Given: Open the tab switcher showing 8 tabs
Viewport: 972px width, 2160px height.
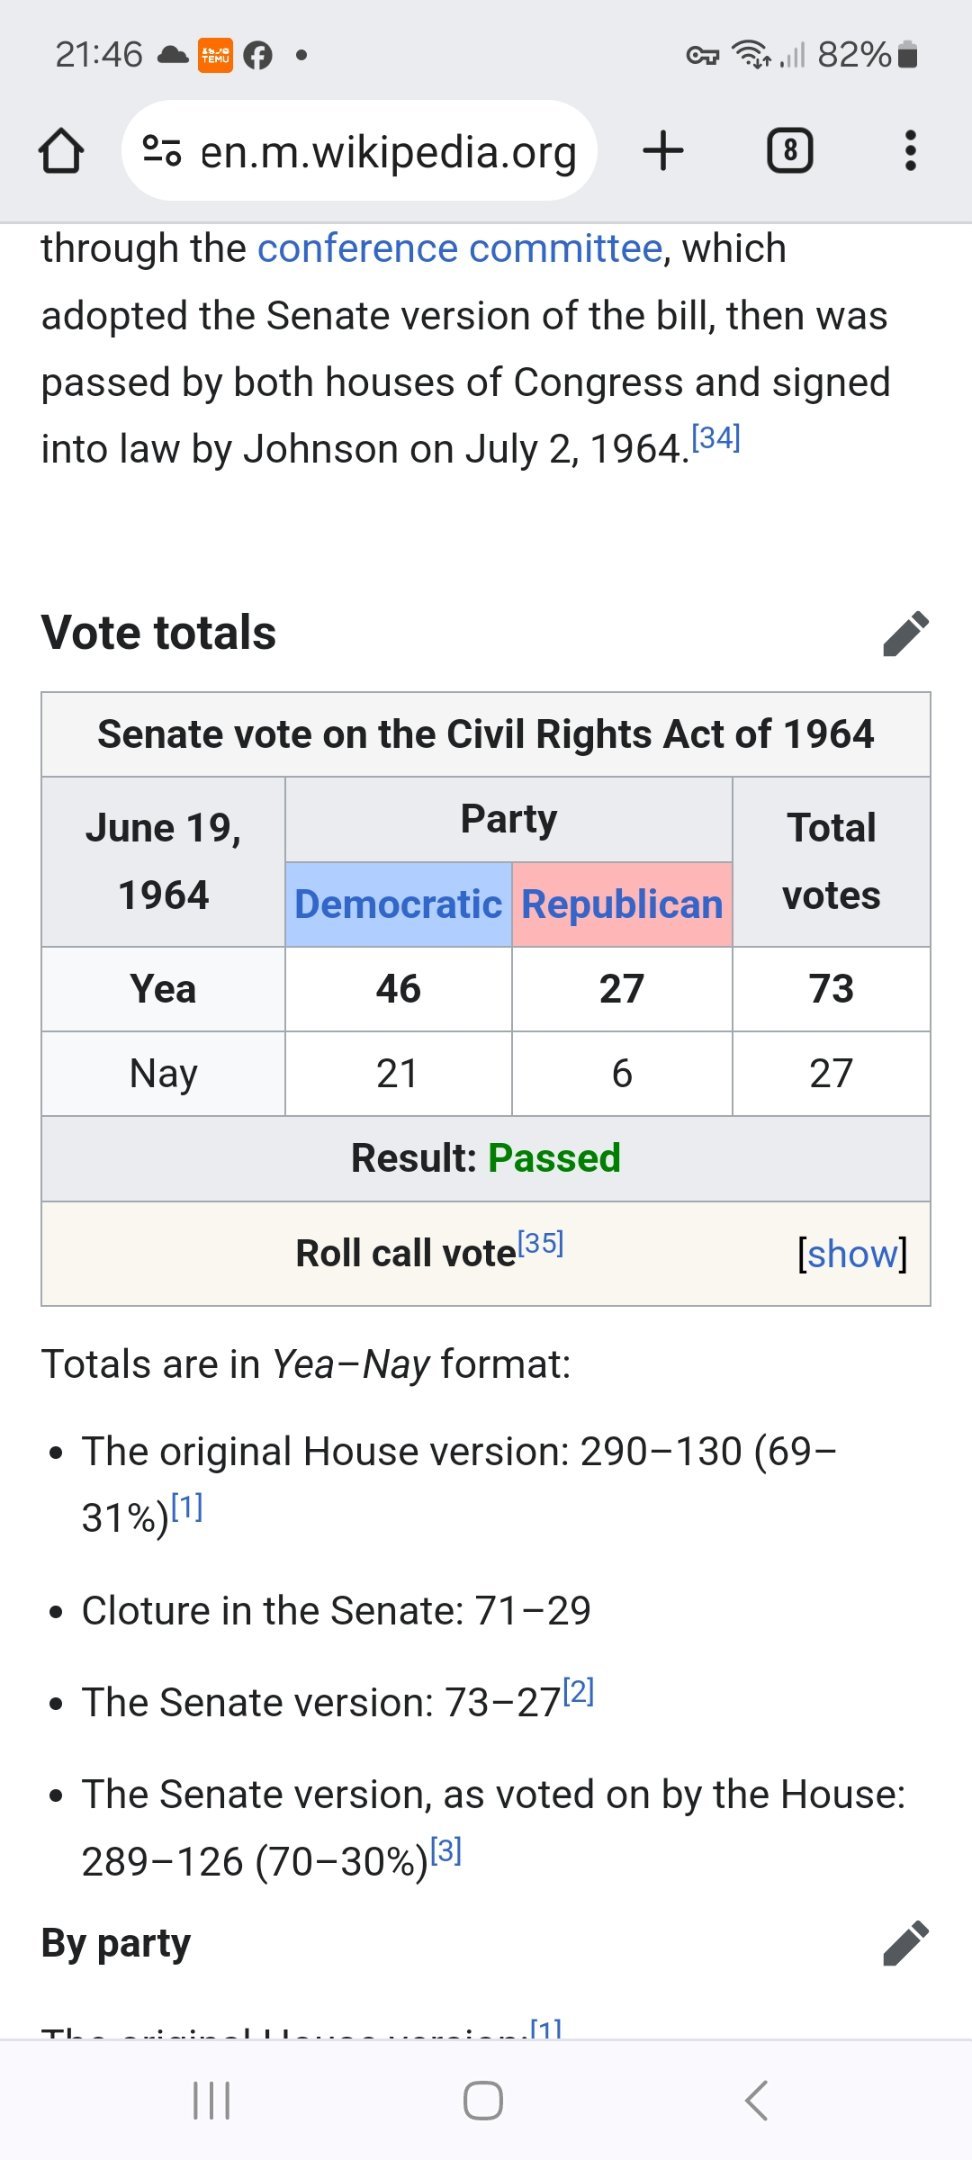Looking at the screenshot, I should click(x=790, y=151).
